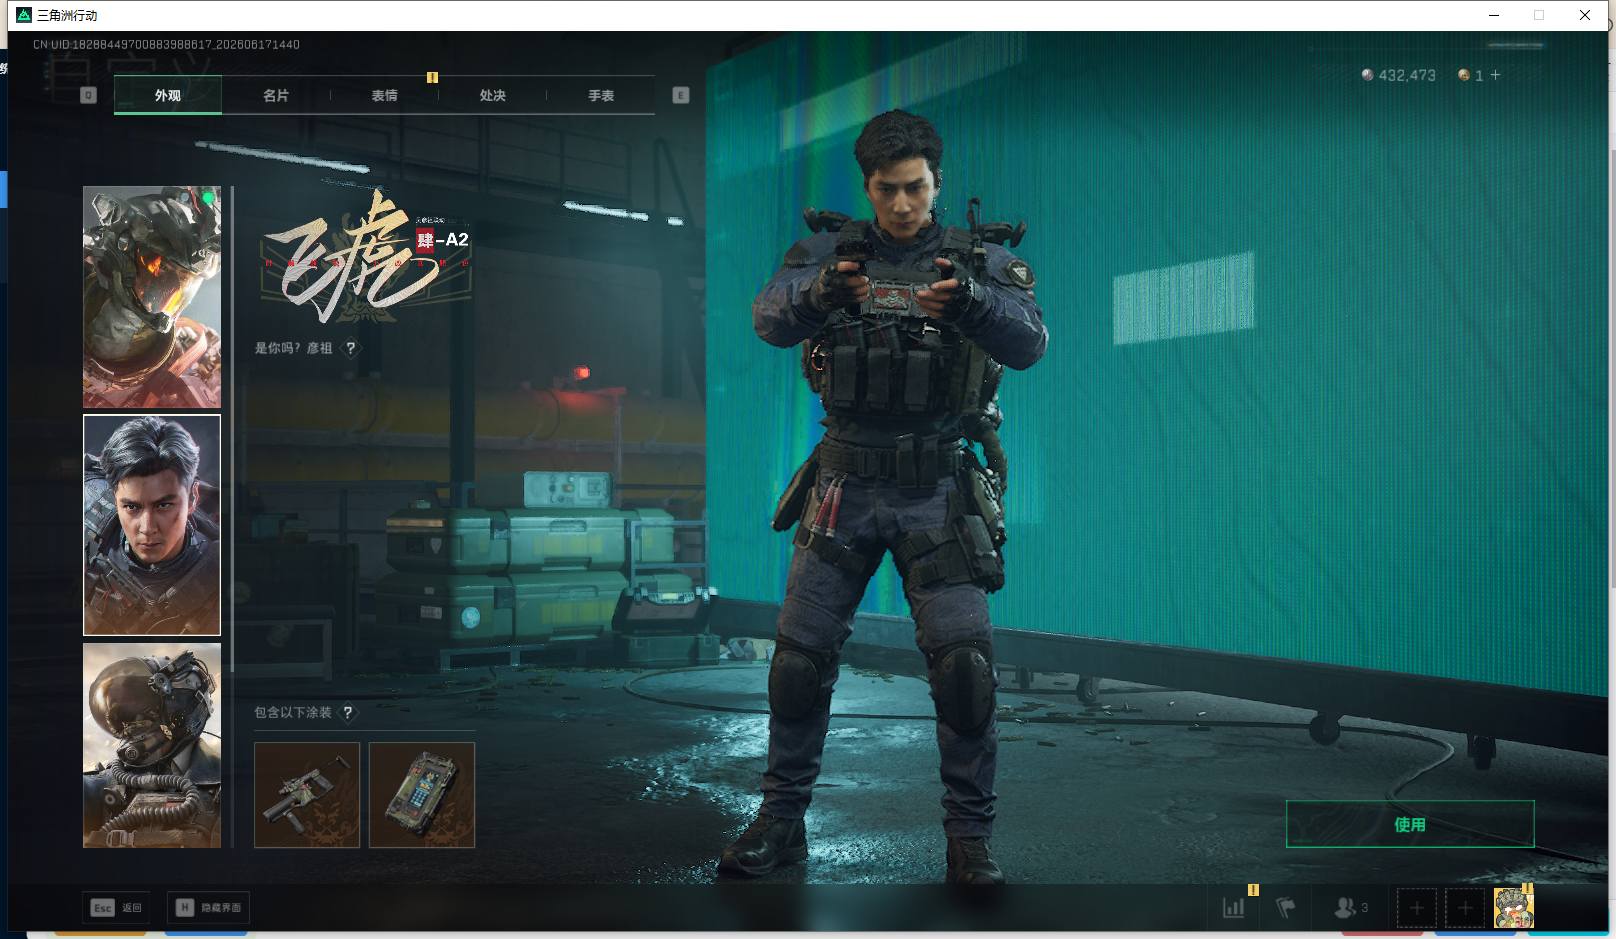
Task: Open the 外观 tab
Action: pos(168,95)
